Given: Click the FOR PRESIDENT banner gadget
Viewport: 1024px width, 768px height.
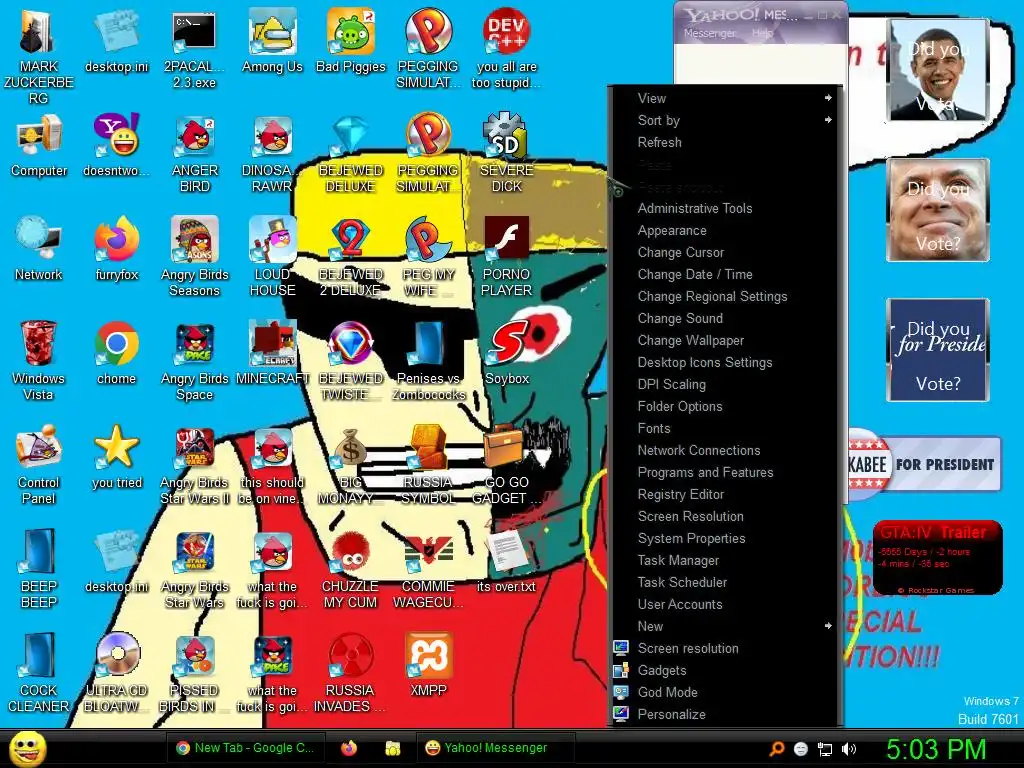Looking at the screenshot, I should click(924, 464).
